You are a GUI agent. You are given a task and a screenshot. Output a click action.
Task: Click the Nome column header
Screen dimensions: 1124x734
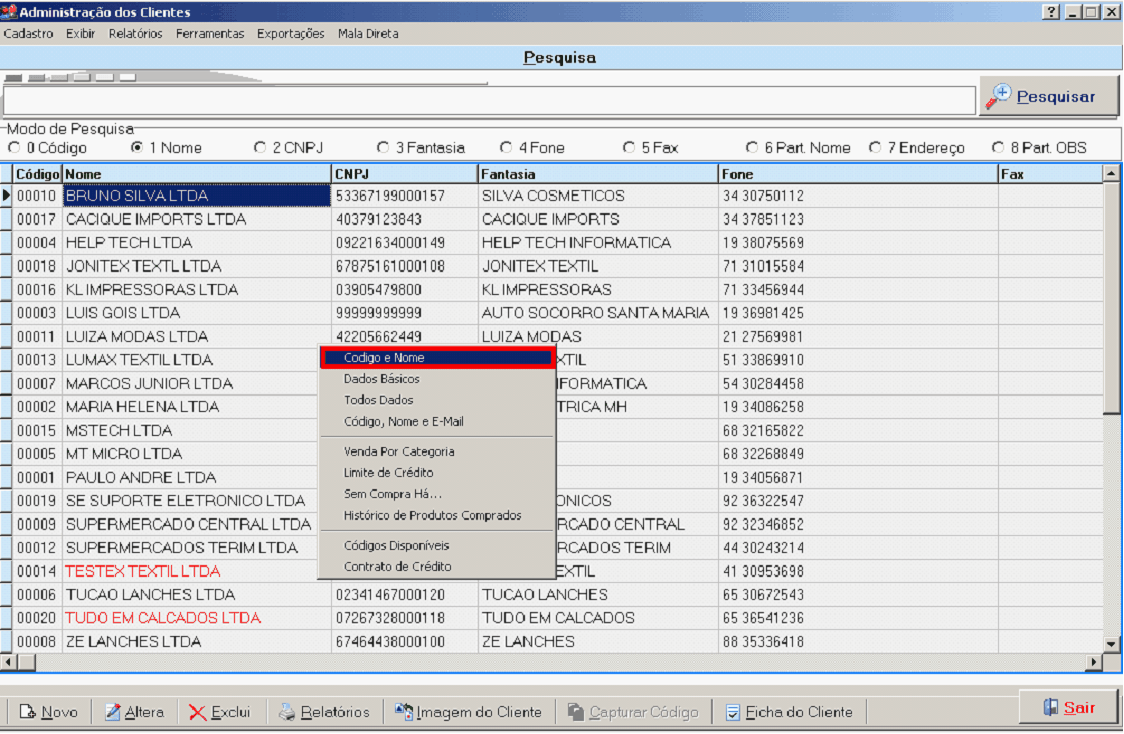tap(196, 174)
